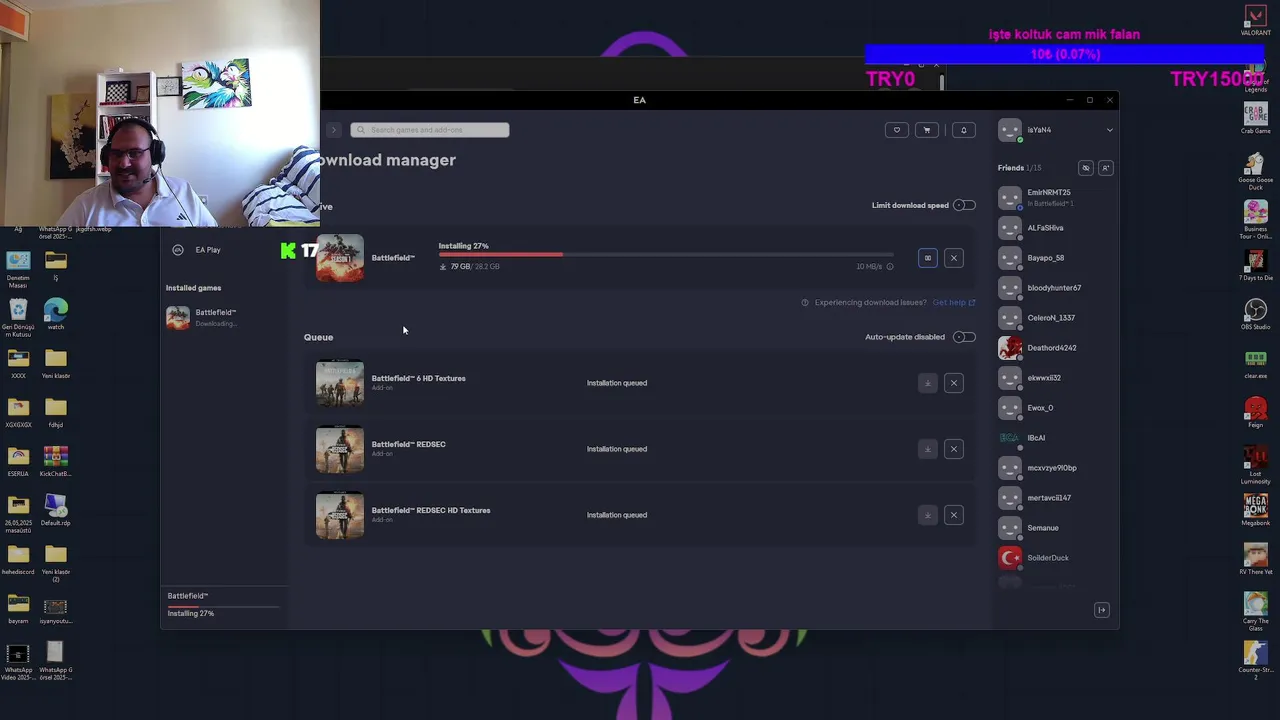Click the Goose Goose Duck desktop shortcut
This screenshot has height=720, width=1280.
click(1256, 170)
